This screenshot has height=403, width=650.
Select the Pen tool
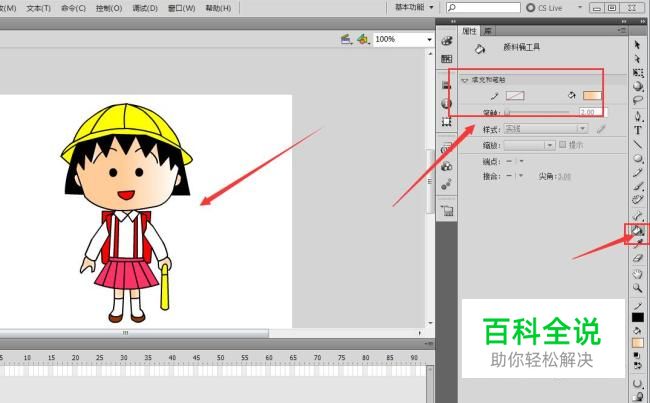click(x=638, y=117)
